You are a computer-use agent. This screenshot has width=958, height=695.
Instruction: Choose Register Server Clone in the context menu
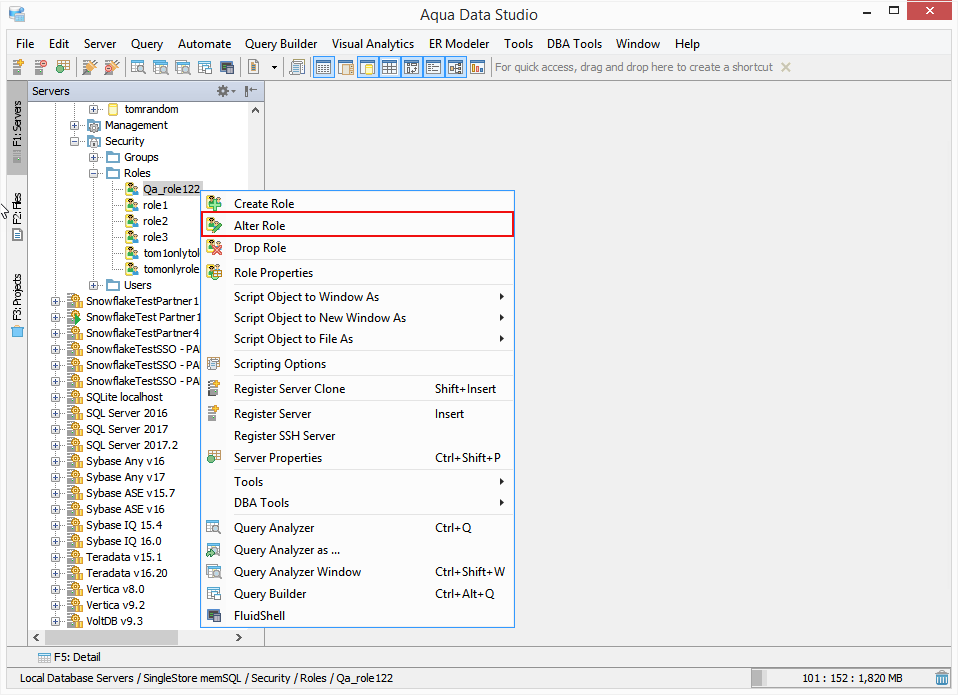(357, 389)
